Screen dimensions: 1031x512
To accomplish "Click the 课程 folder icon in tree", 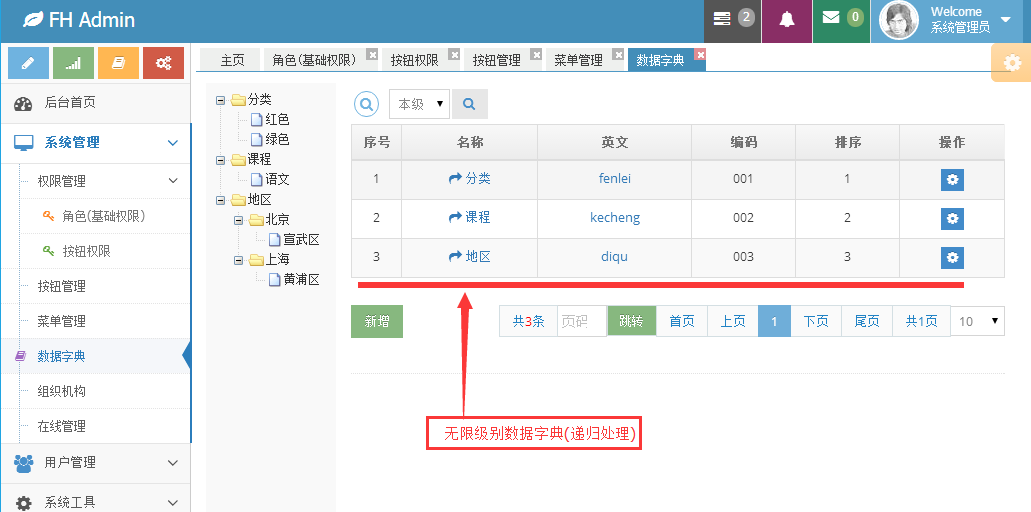I will (x=238, y=160).
